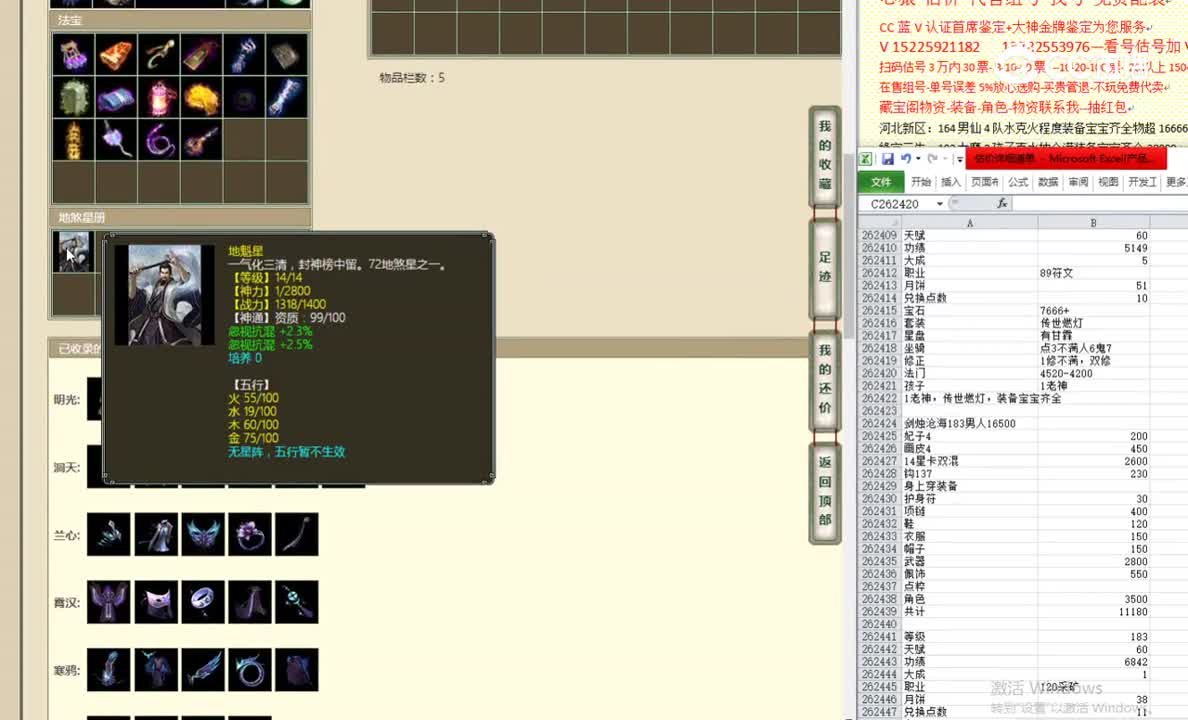Switch to the 插入 ribbon tab
The height and width of the screenshot is (720, 1188).
pyautogui.click(x=951, y=182)
